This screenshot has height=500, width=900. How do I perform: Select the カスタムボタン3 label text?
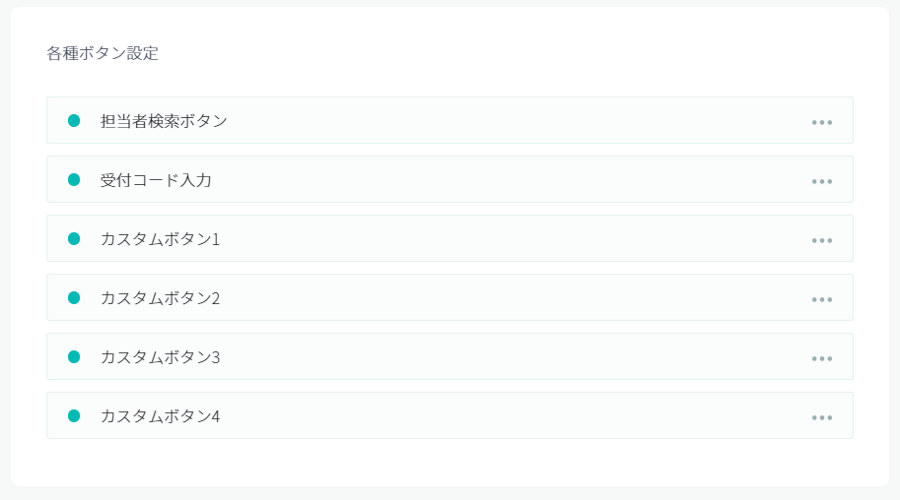(x=160, y=357)
